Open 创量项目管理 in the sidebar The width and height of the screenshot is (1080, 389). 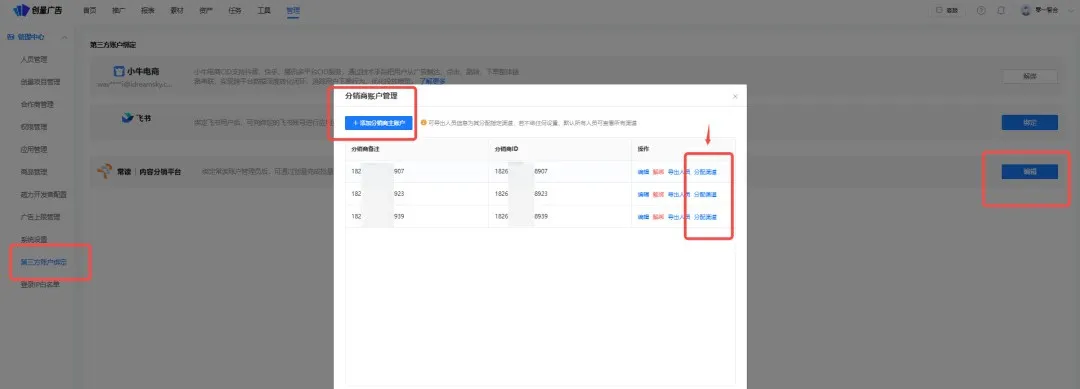40,82
